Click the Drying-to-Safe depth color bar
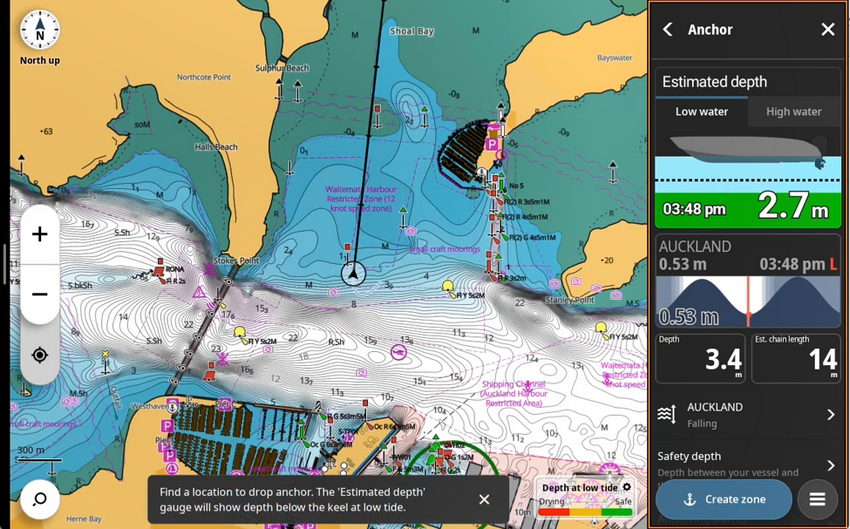This screenshot has width=850, height=529. tap(585, 511)
